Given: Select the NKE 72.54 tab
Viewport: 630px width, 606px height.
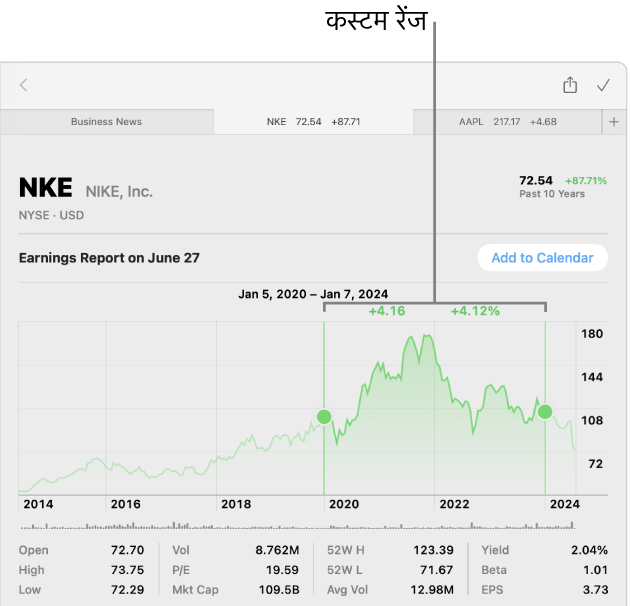Looking at the screenshot, I should coord(313,122).
